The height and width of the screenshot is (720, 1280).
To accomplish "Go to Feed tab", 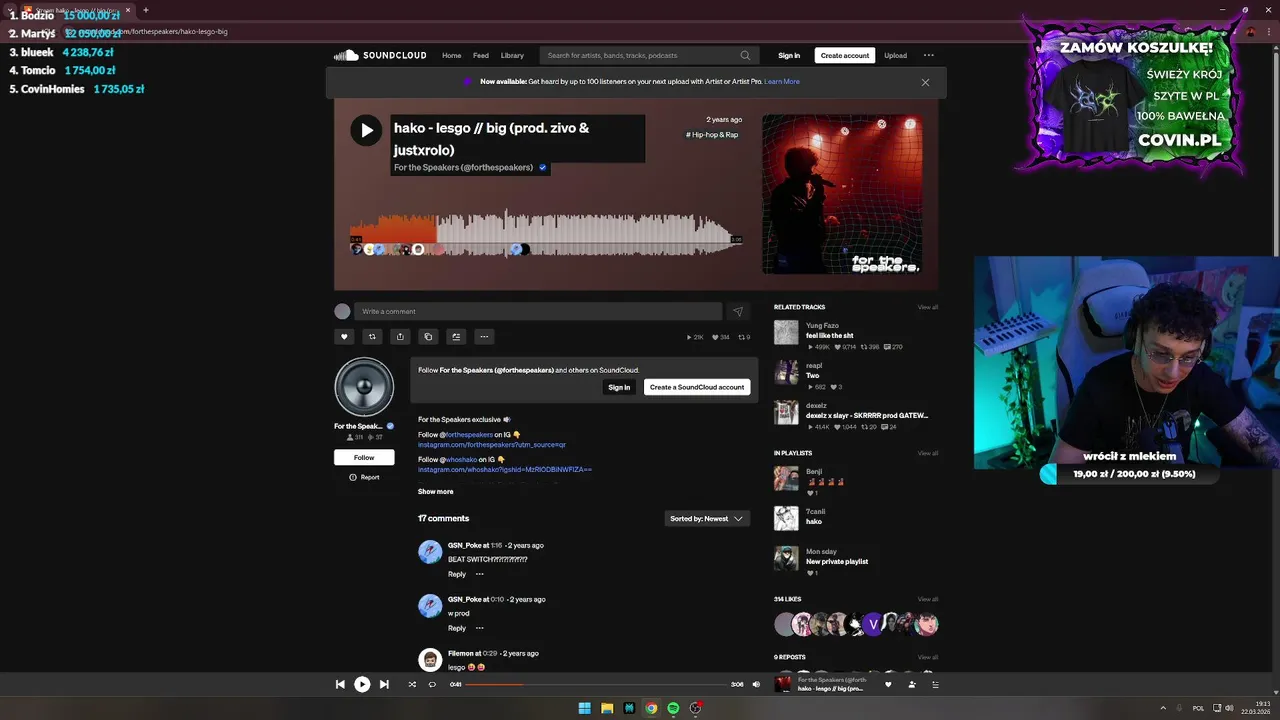I will coord(481,55).
